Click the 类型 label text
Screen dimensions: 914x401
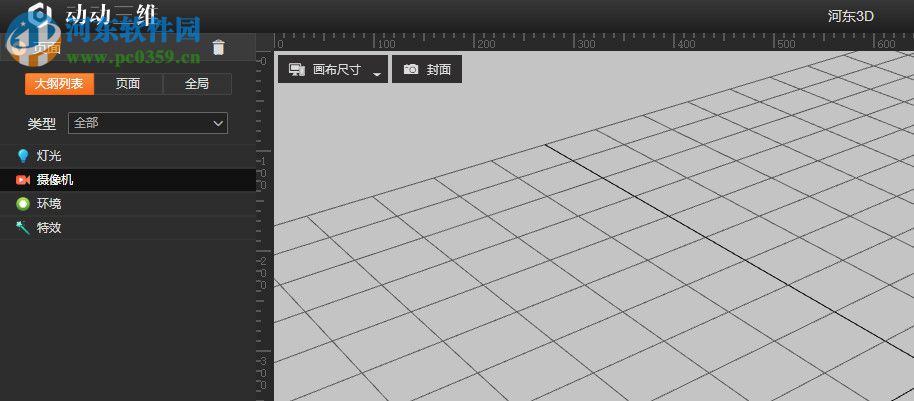pyautogui.click(x=41, y=124)
